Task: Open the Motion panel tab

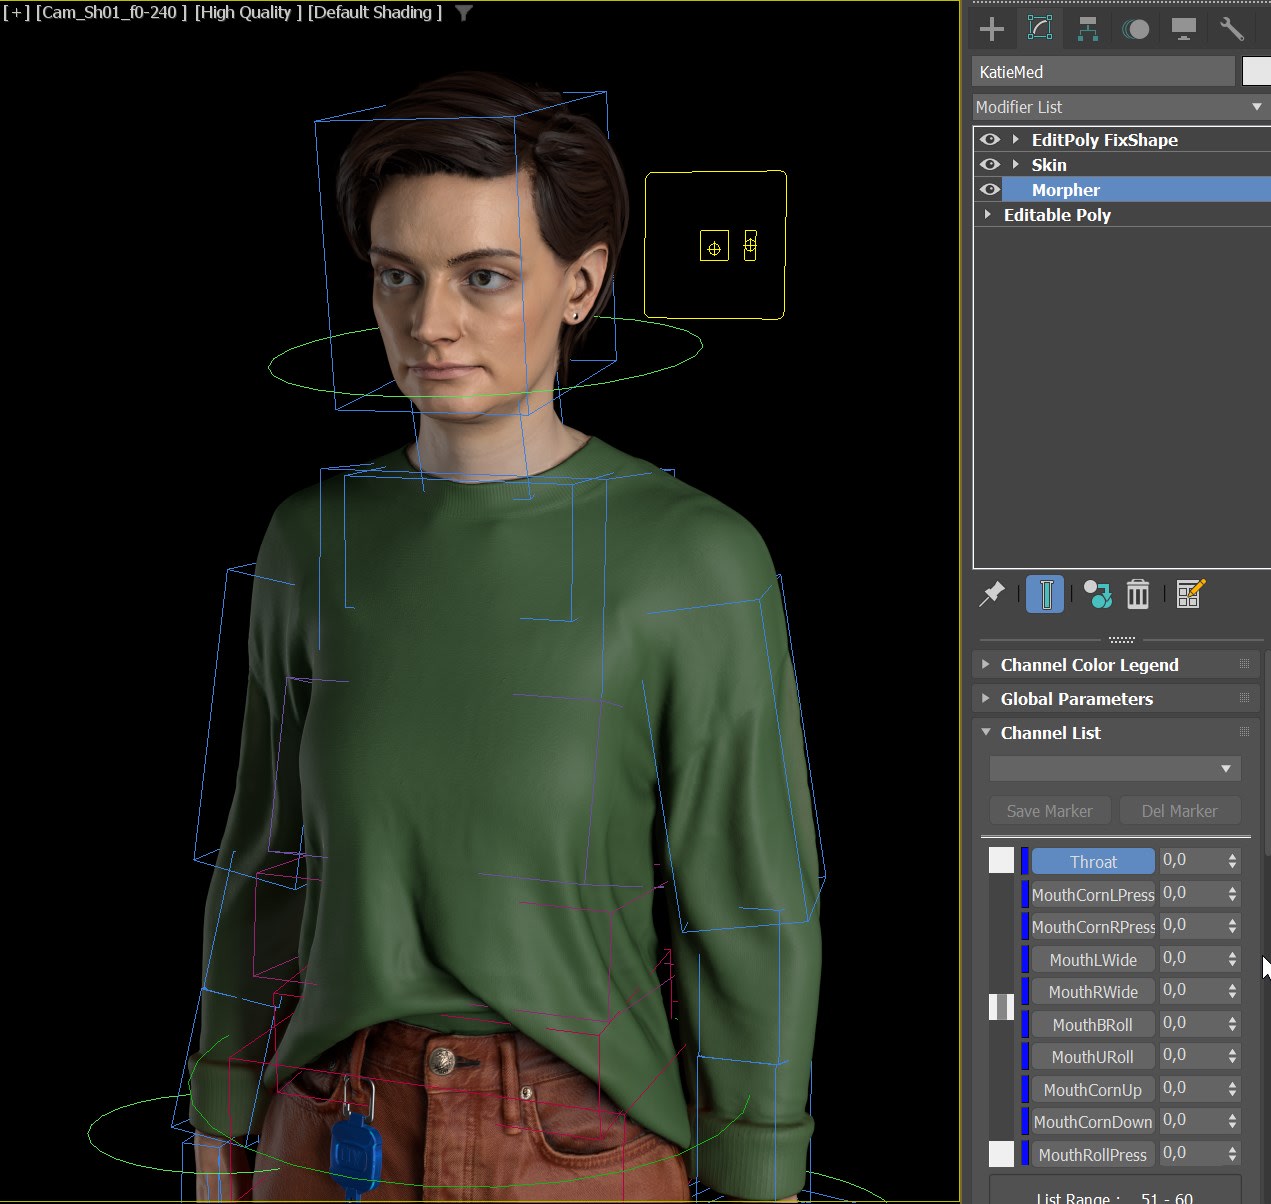Action: point(1135,29)
